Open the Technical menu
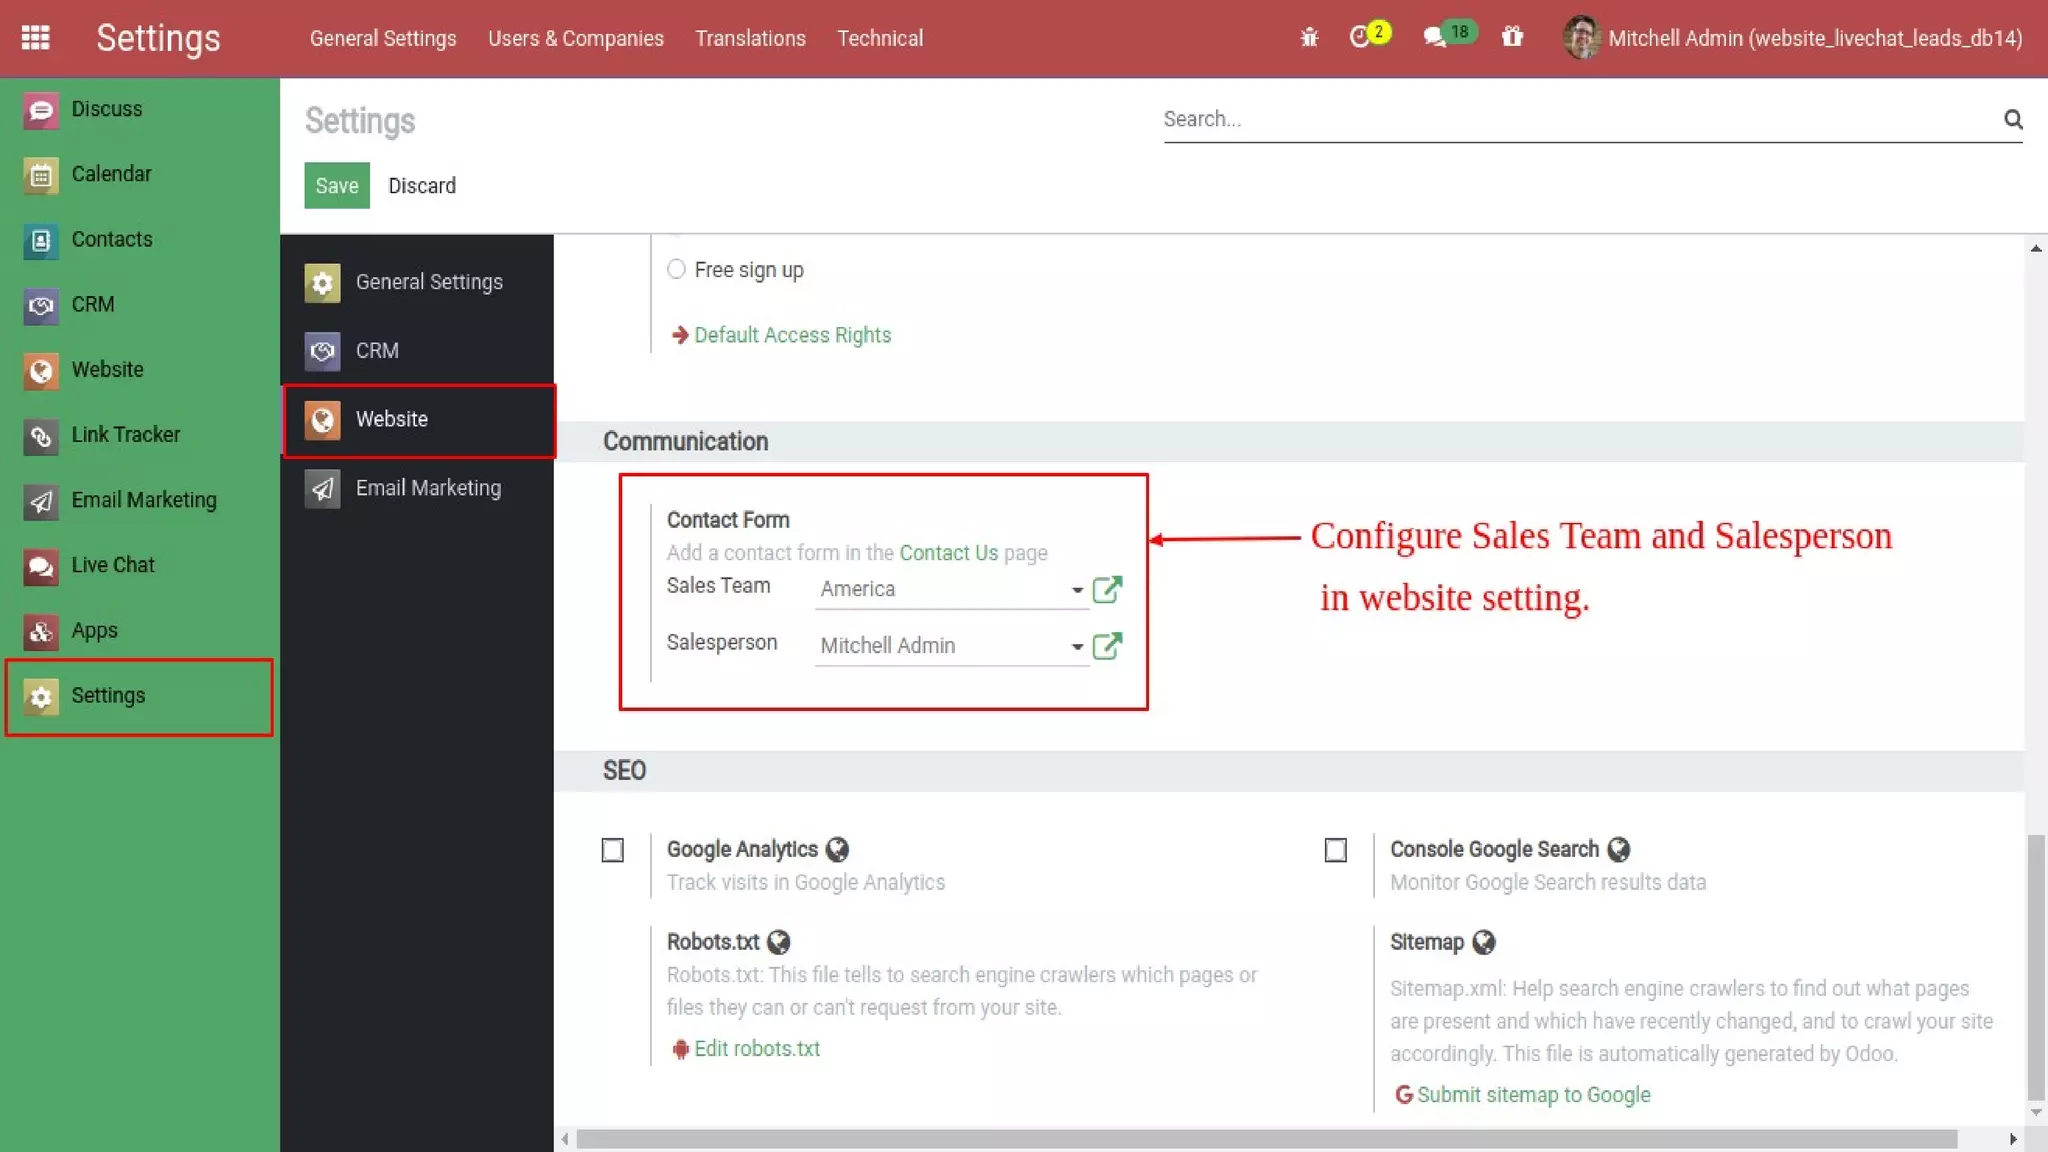 [879, 38]
